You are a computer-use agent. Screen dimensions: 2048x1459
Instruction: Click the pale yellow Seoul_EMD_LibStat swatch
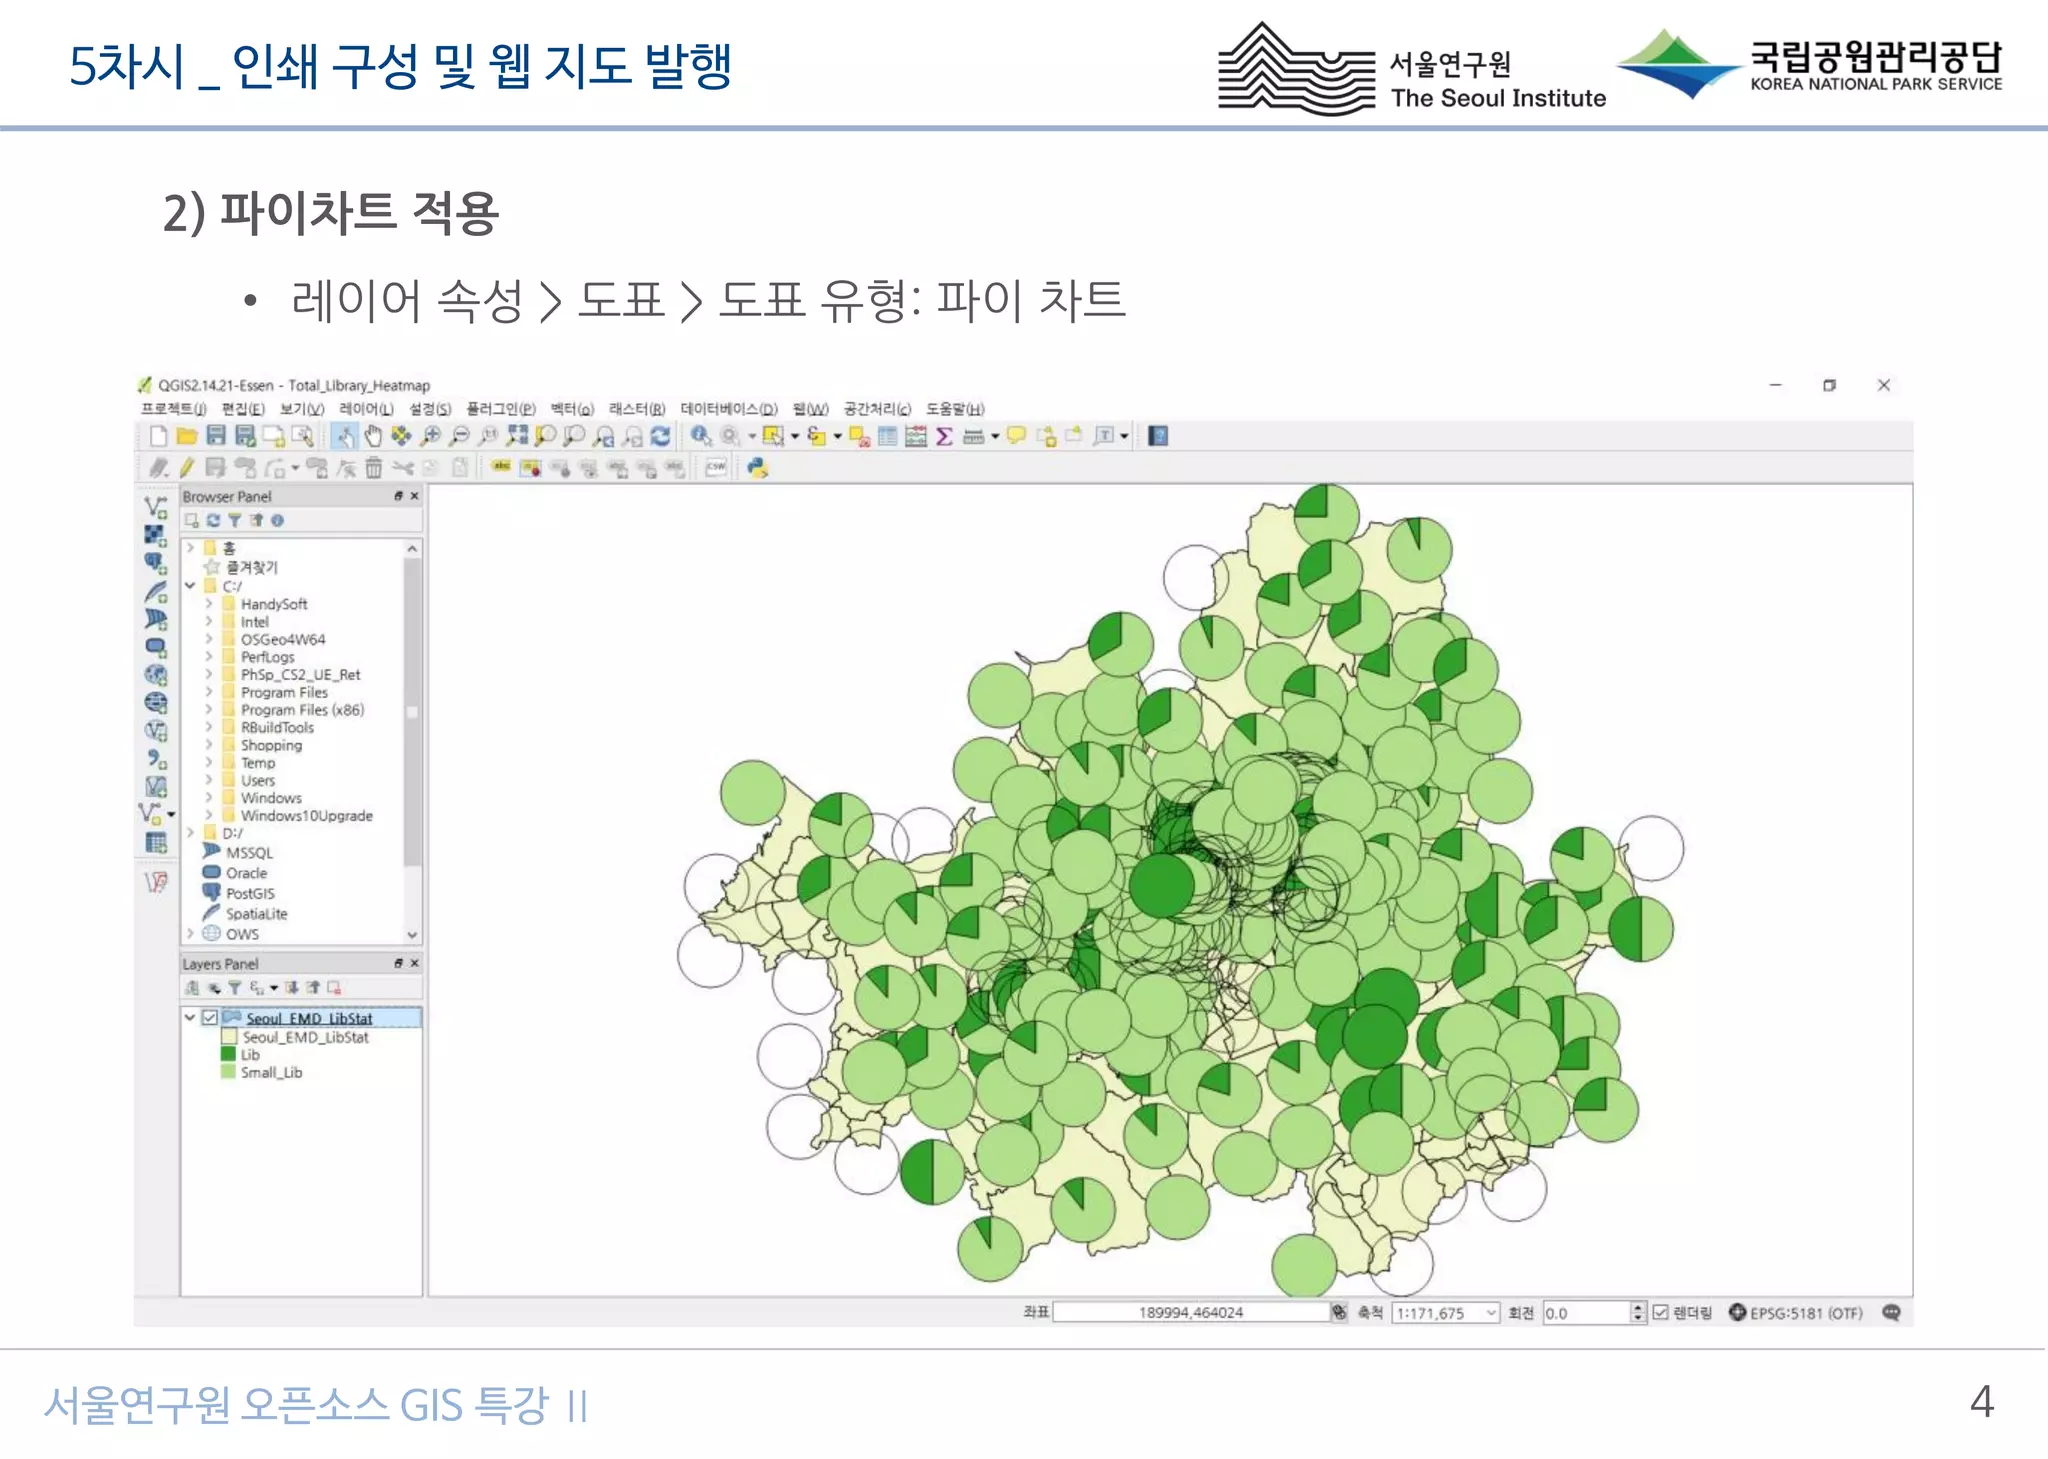click(x=228, y=1037)
